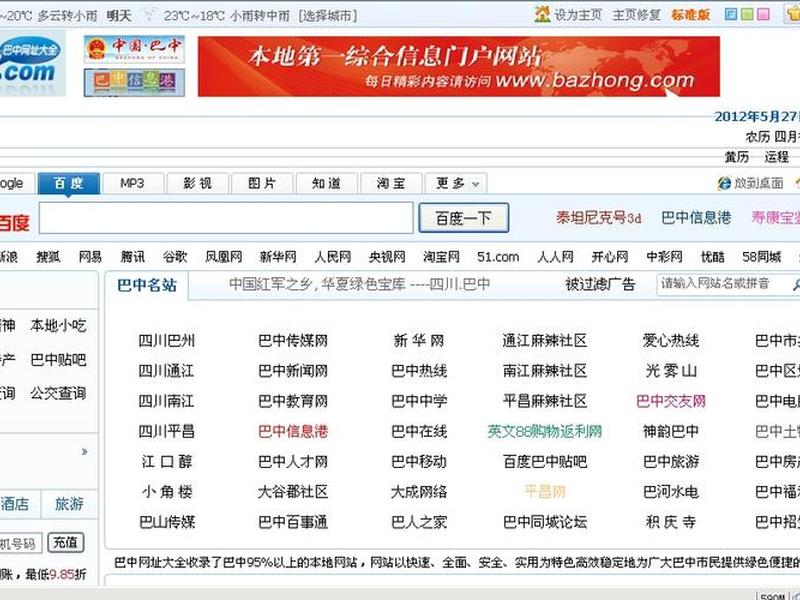Switch to the MP3 search tab
Image resolution: width=800 pixels, height=600 pixels.
tap(133, 183)
